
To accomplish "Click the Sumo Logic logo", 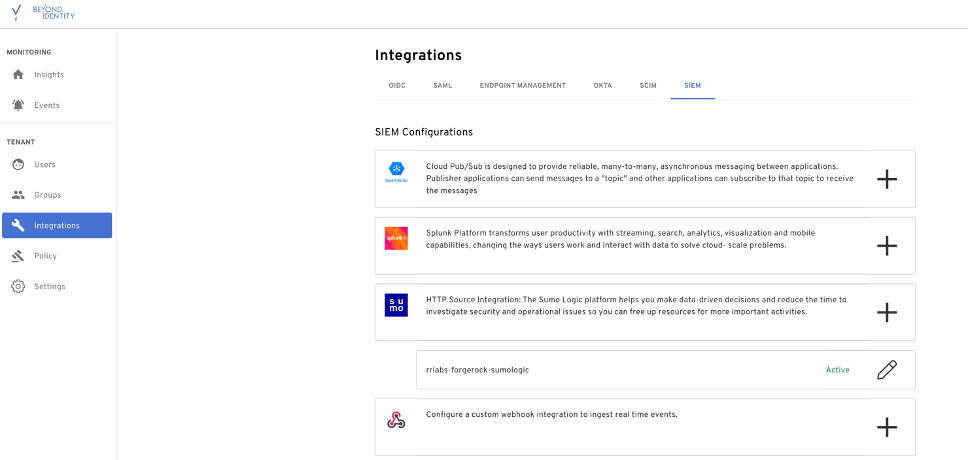I will (396, 305).
